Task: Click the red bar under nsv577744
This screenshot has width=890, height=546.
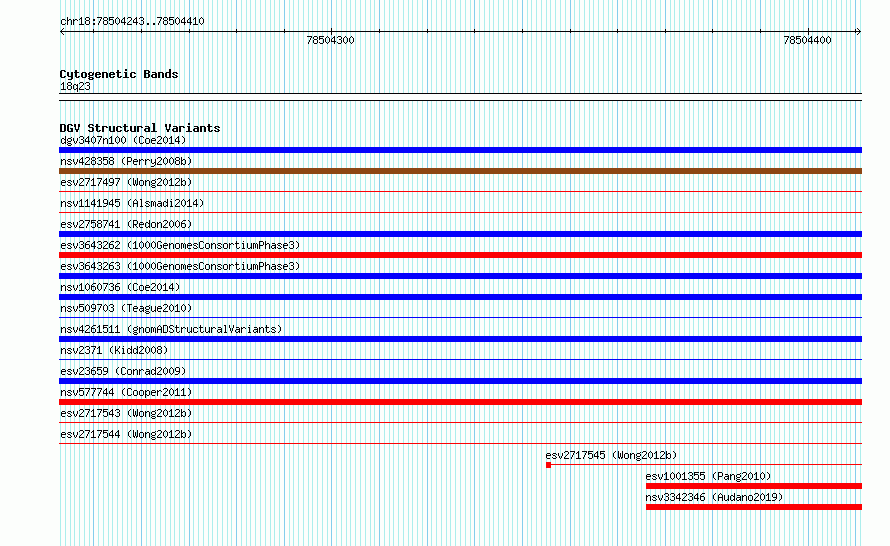Action: tap(460, 402)
